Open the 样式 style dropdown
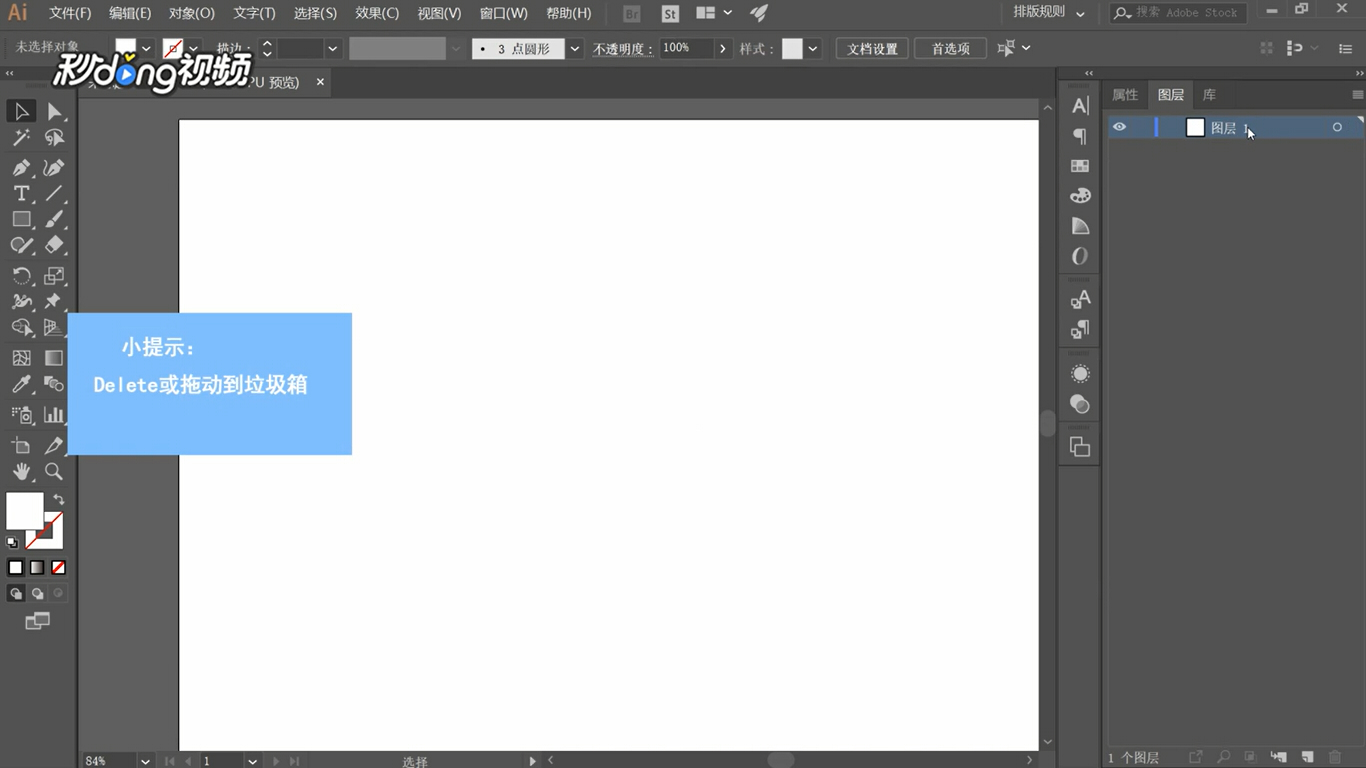The height and width of the screenshot is (768, 1366). click(x=813, y=48)
